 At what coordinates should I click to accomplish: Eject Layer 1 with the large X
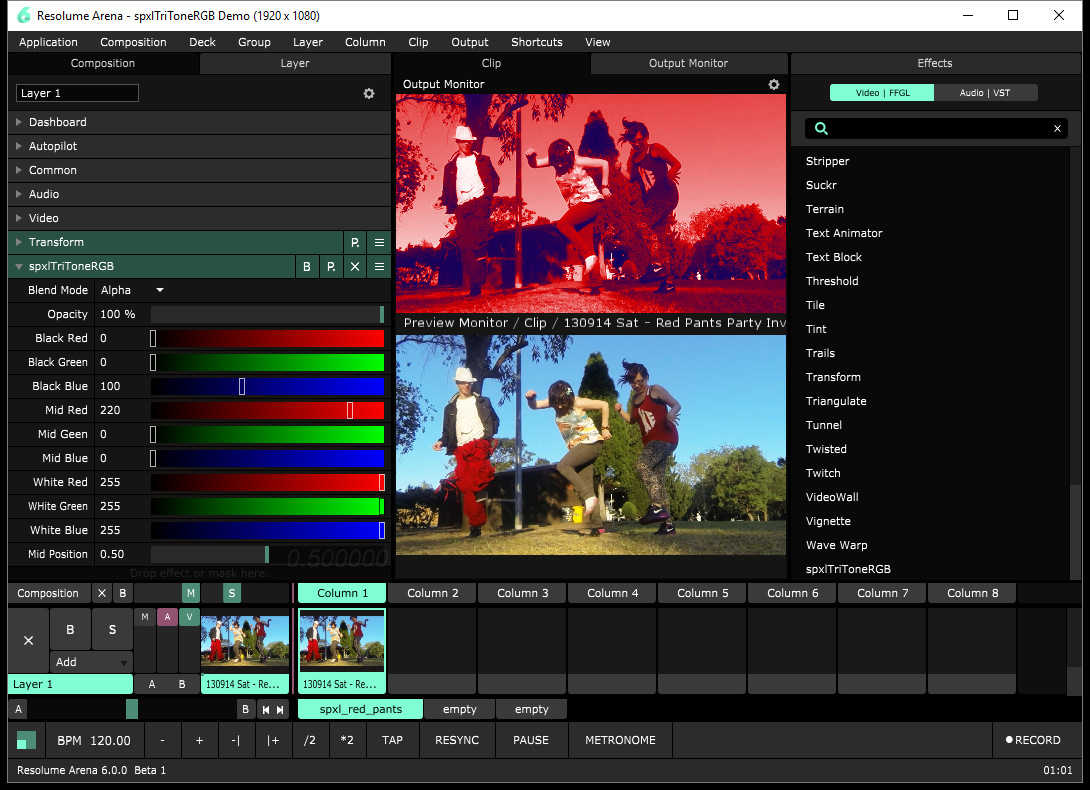tap(28, 640)
